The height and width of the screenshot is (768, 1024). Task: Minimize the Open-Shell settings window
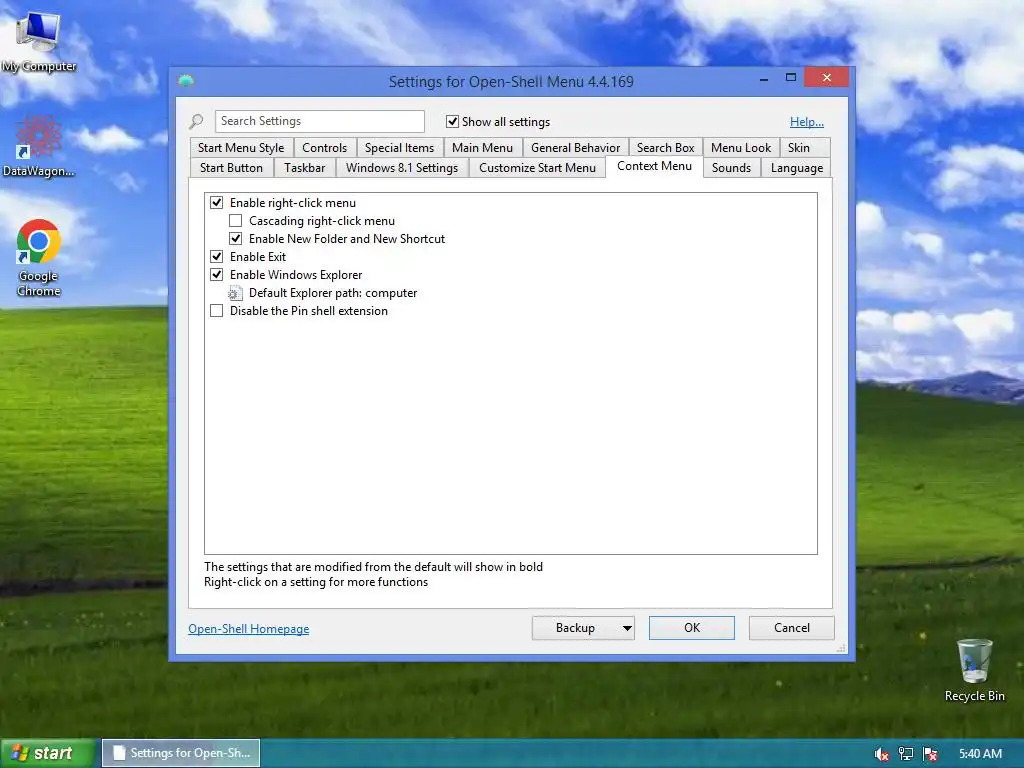click(x=763, y=79)
